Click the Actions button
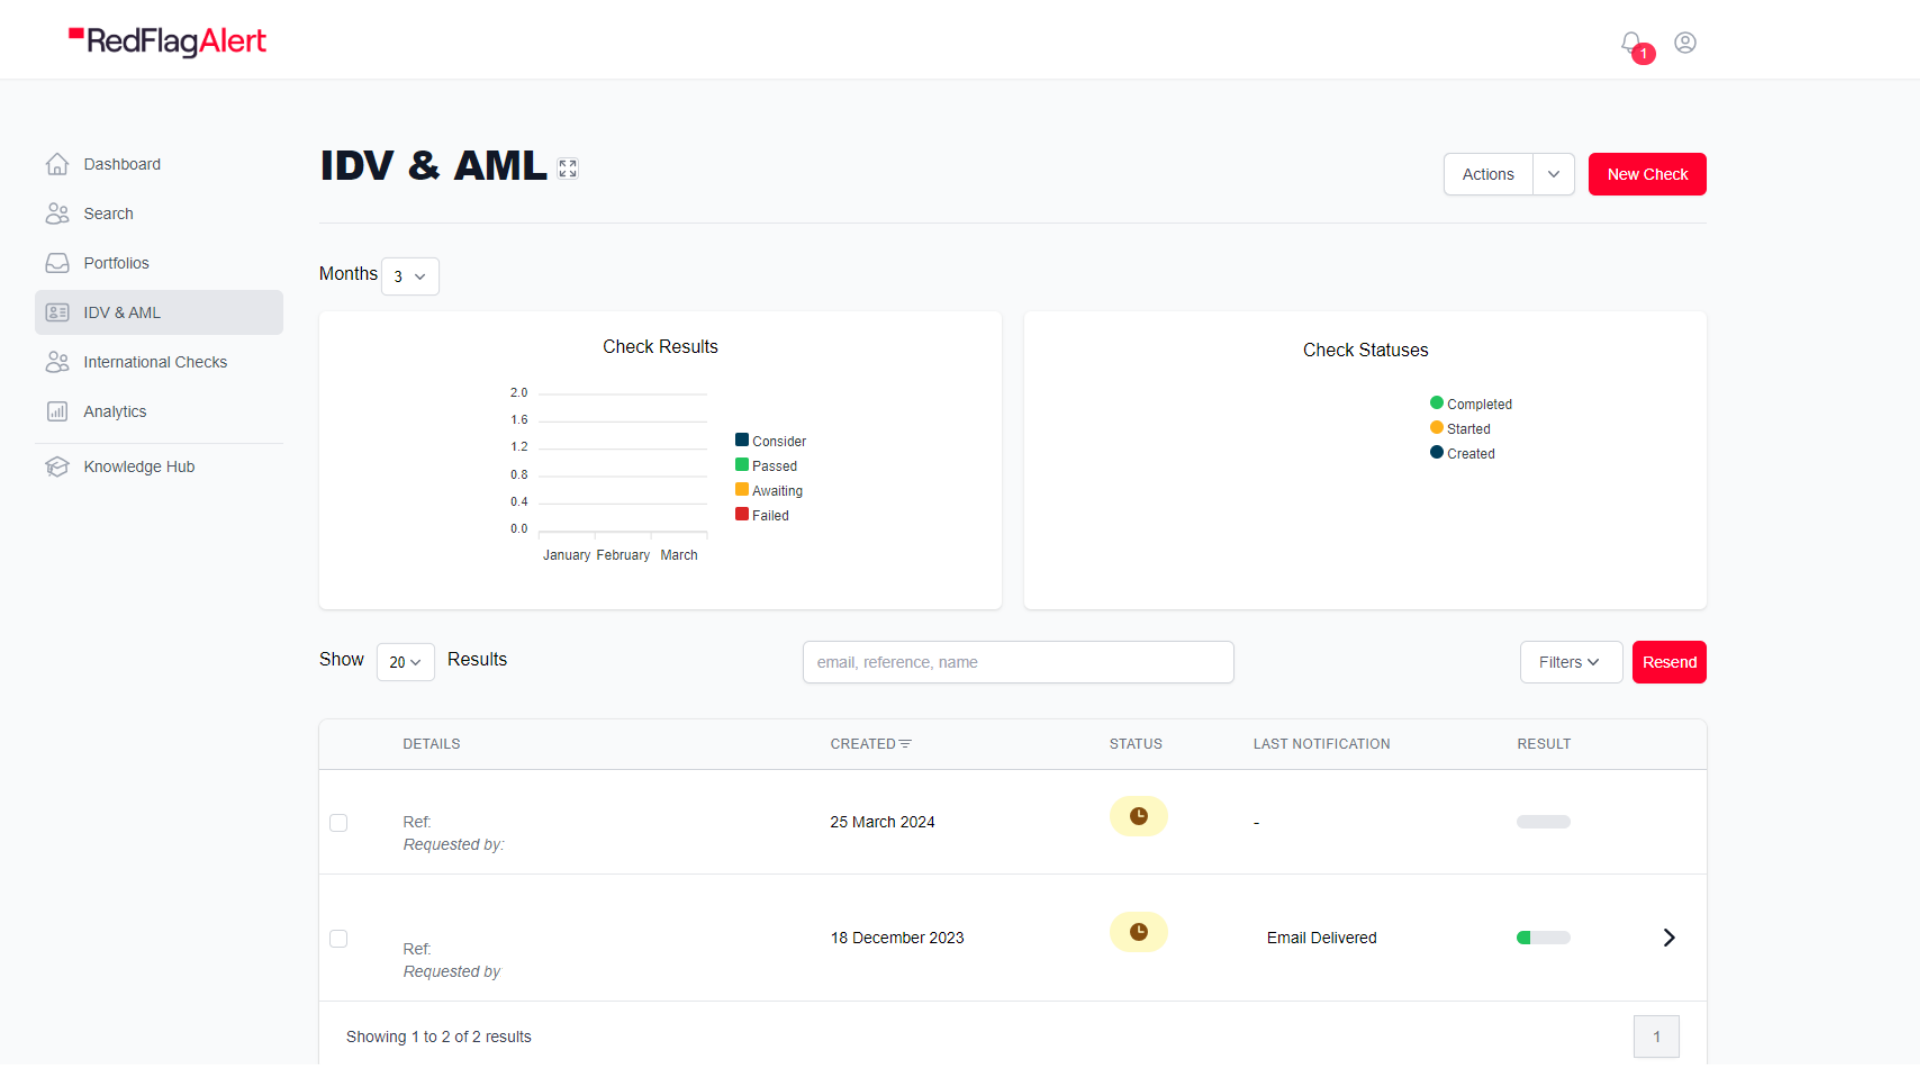Image resolution: width=1920 pixels, height=1080 pixels. point(1488,174)
